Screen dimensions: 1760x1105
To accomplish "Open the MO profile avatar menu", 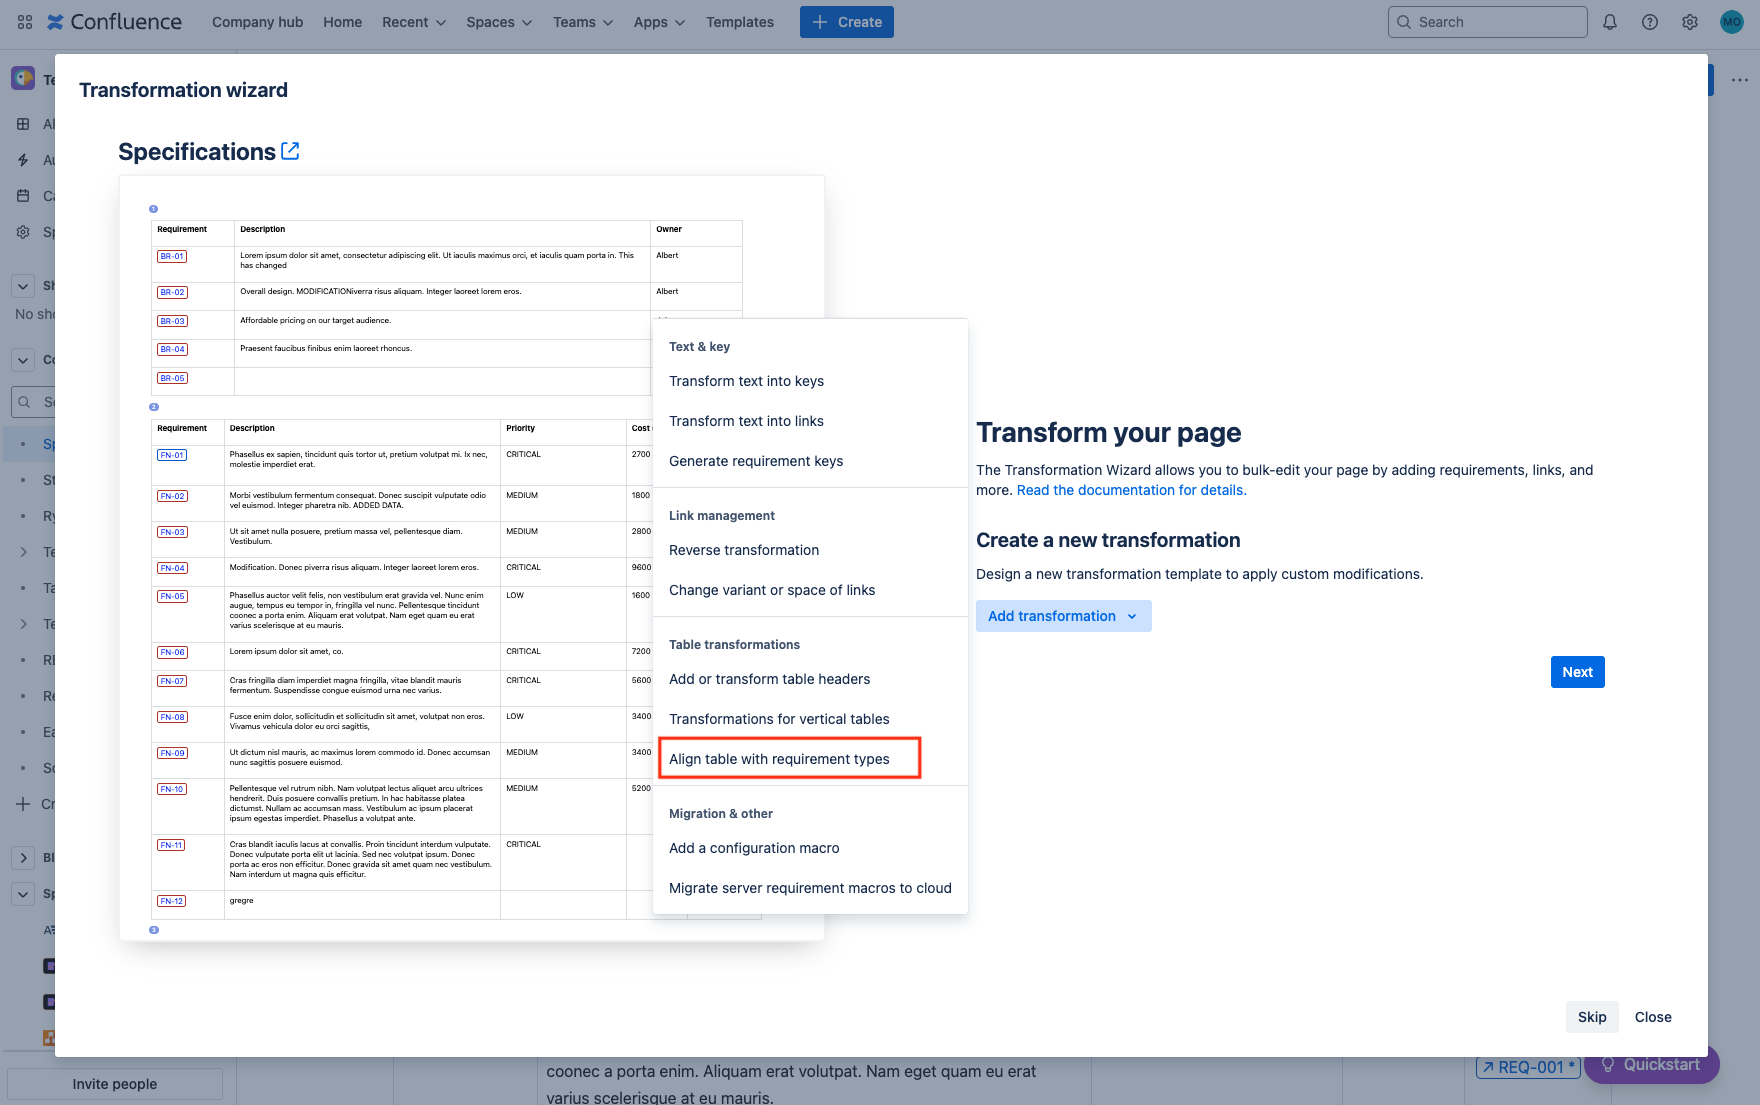I will [x=1731, y=21].
